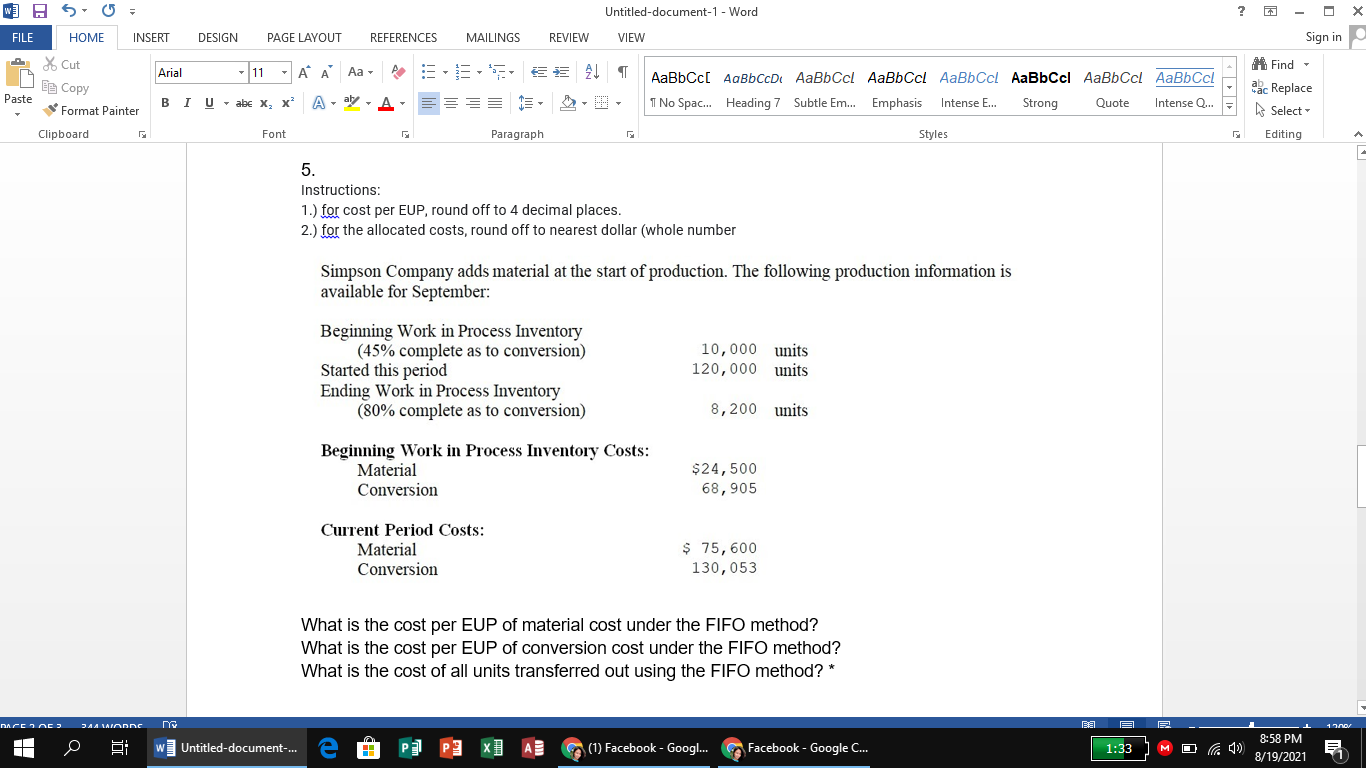
Task: Apply strikethrough formatting
Action: 243,103
